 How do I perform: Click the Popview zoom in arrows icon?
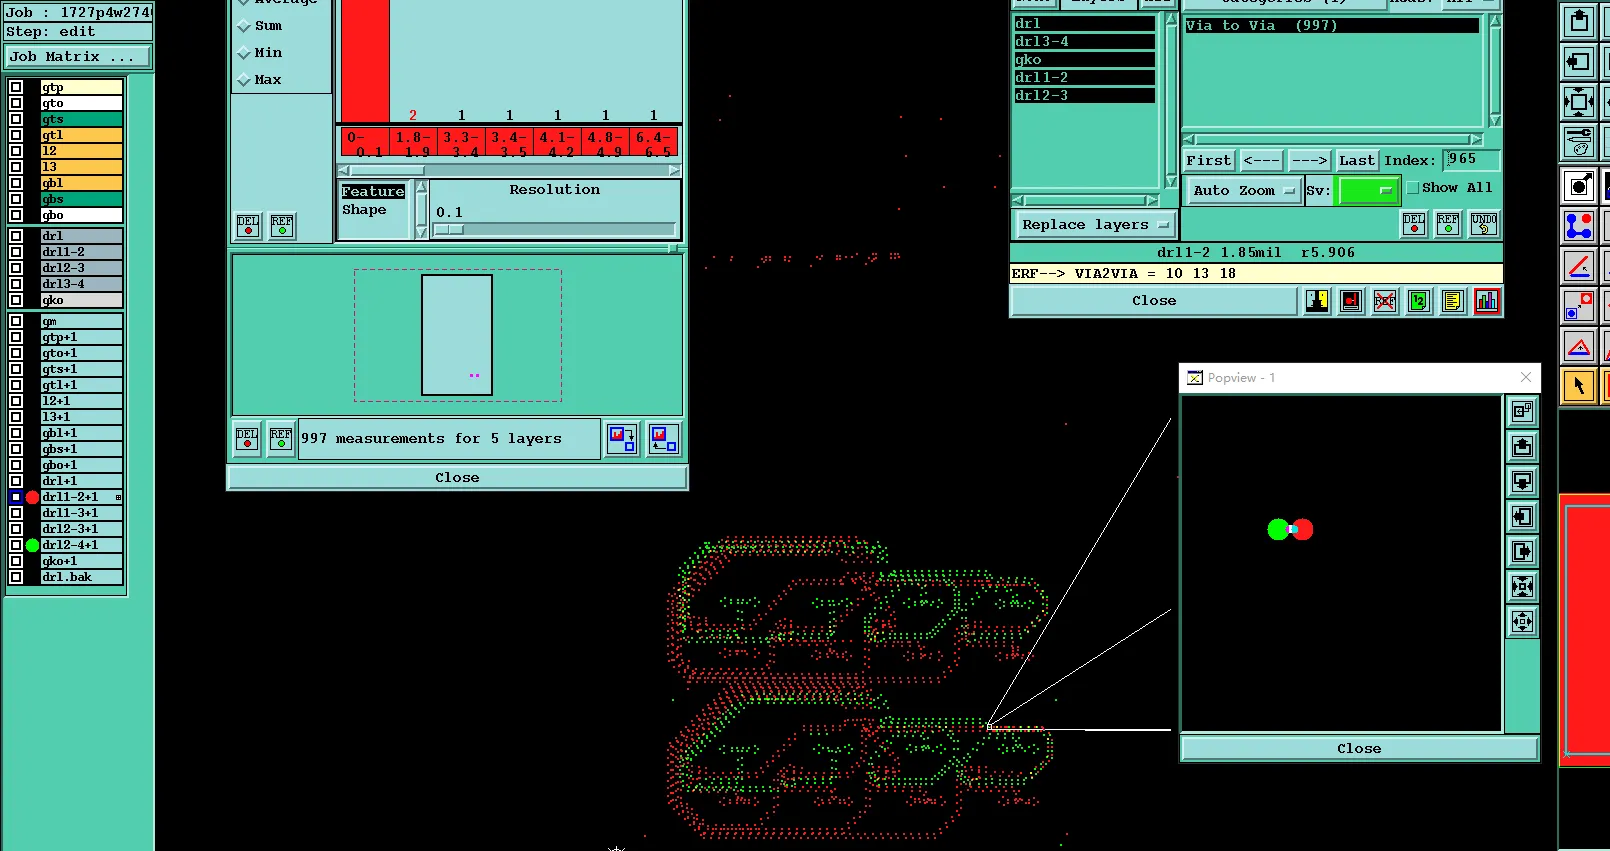pos(1522,586)
